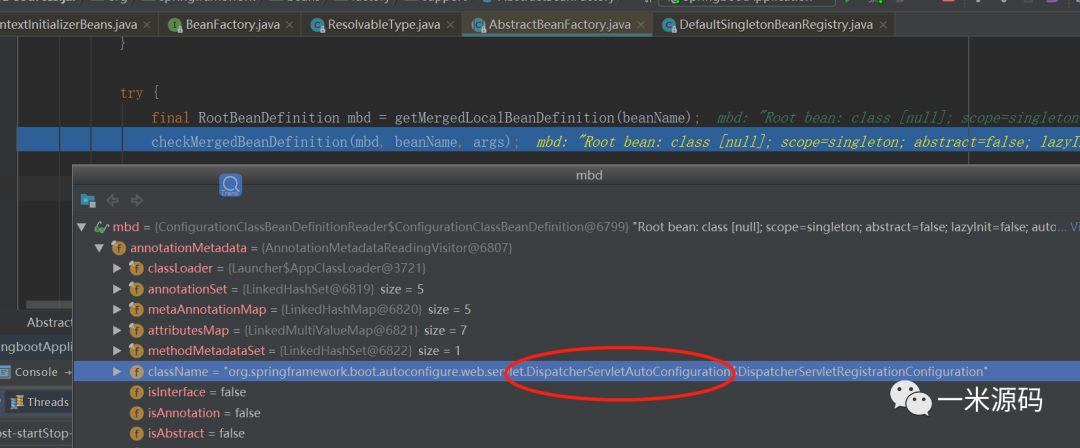This screenshot has width=1080, height=448.
Task: Click the back arrow in mbd popup
Action: (x=113, y=201)
